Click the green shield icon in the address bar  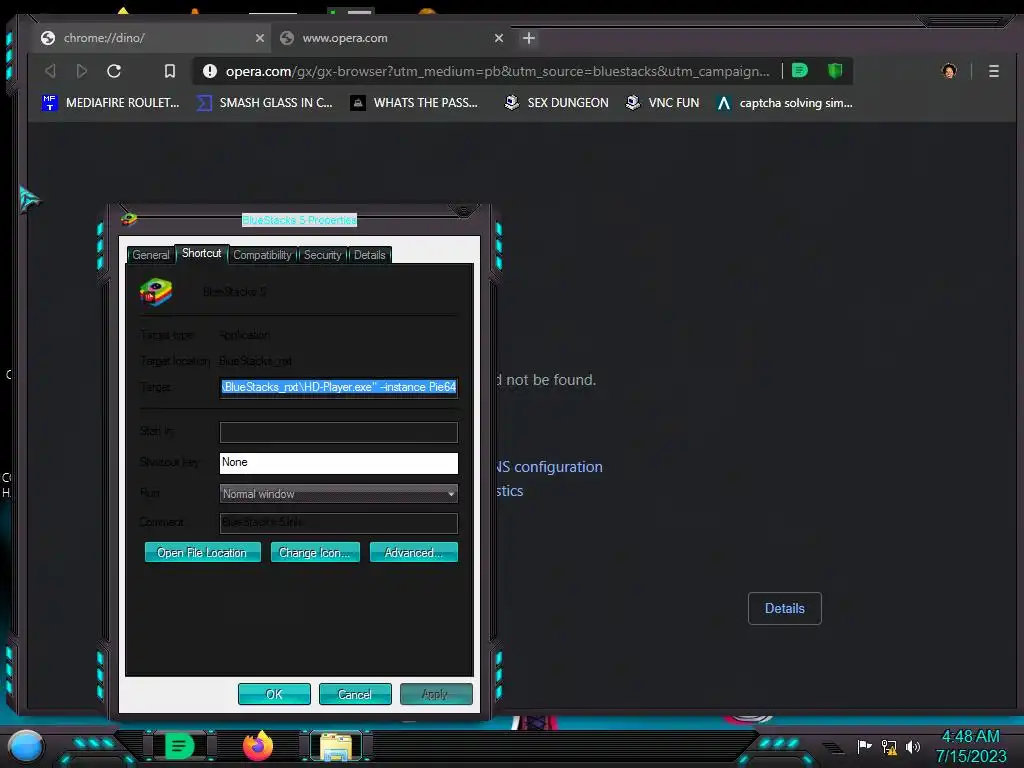(x=835, y=70)
